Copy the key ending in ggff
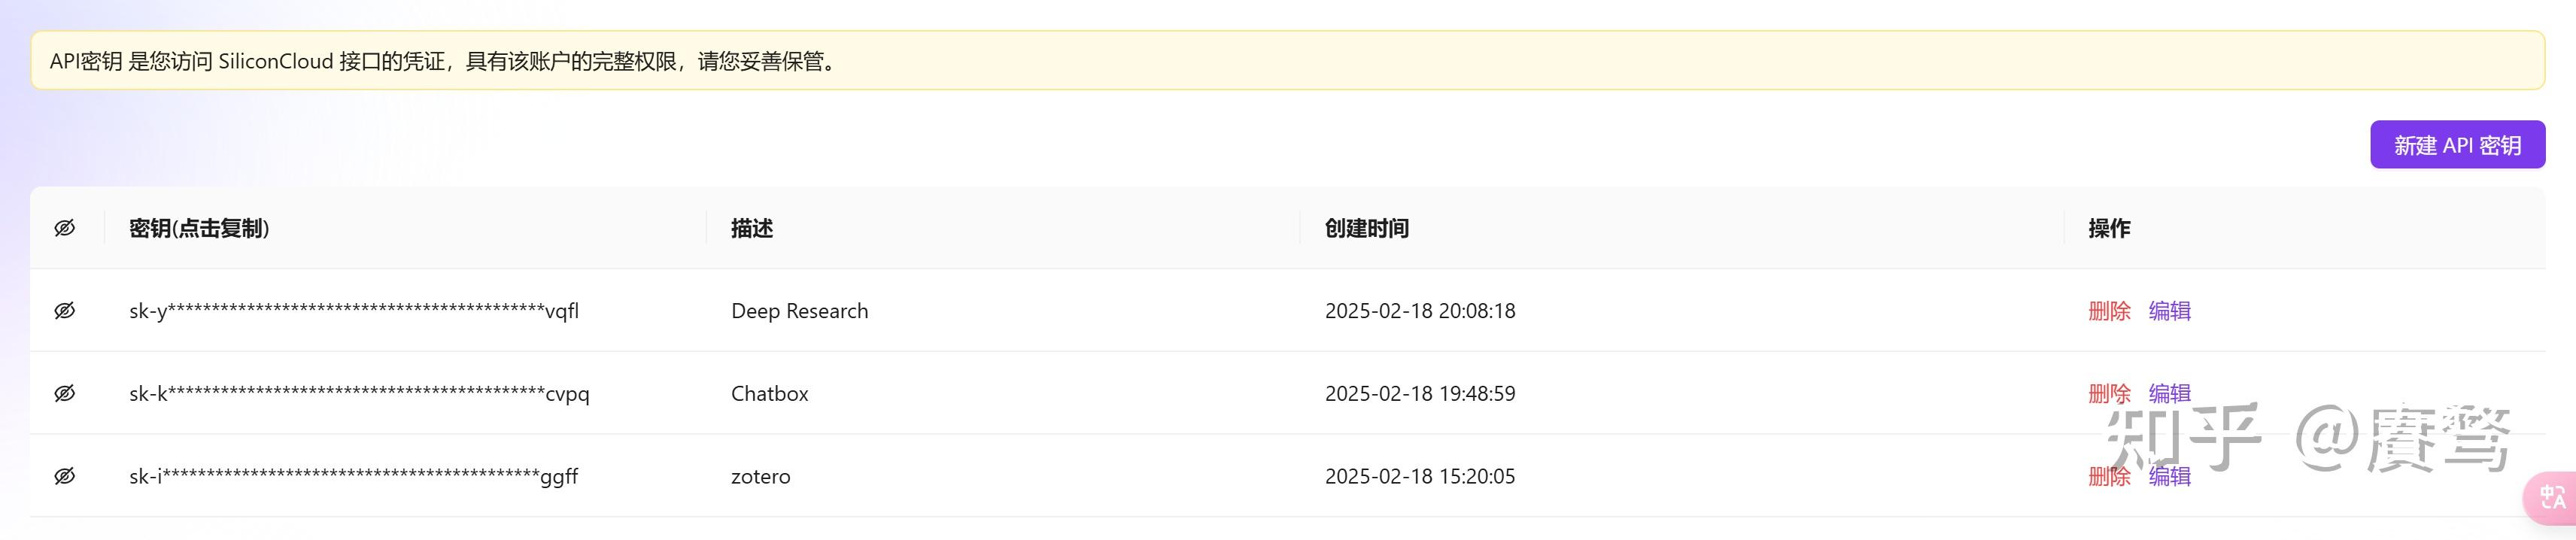Screen dimensions: 2576x540 click(x=353, y=476)
